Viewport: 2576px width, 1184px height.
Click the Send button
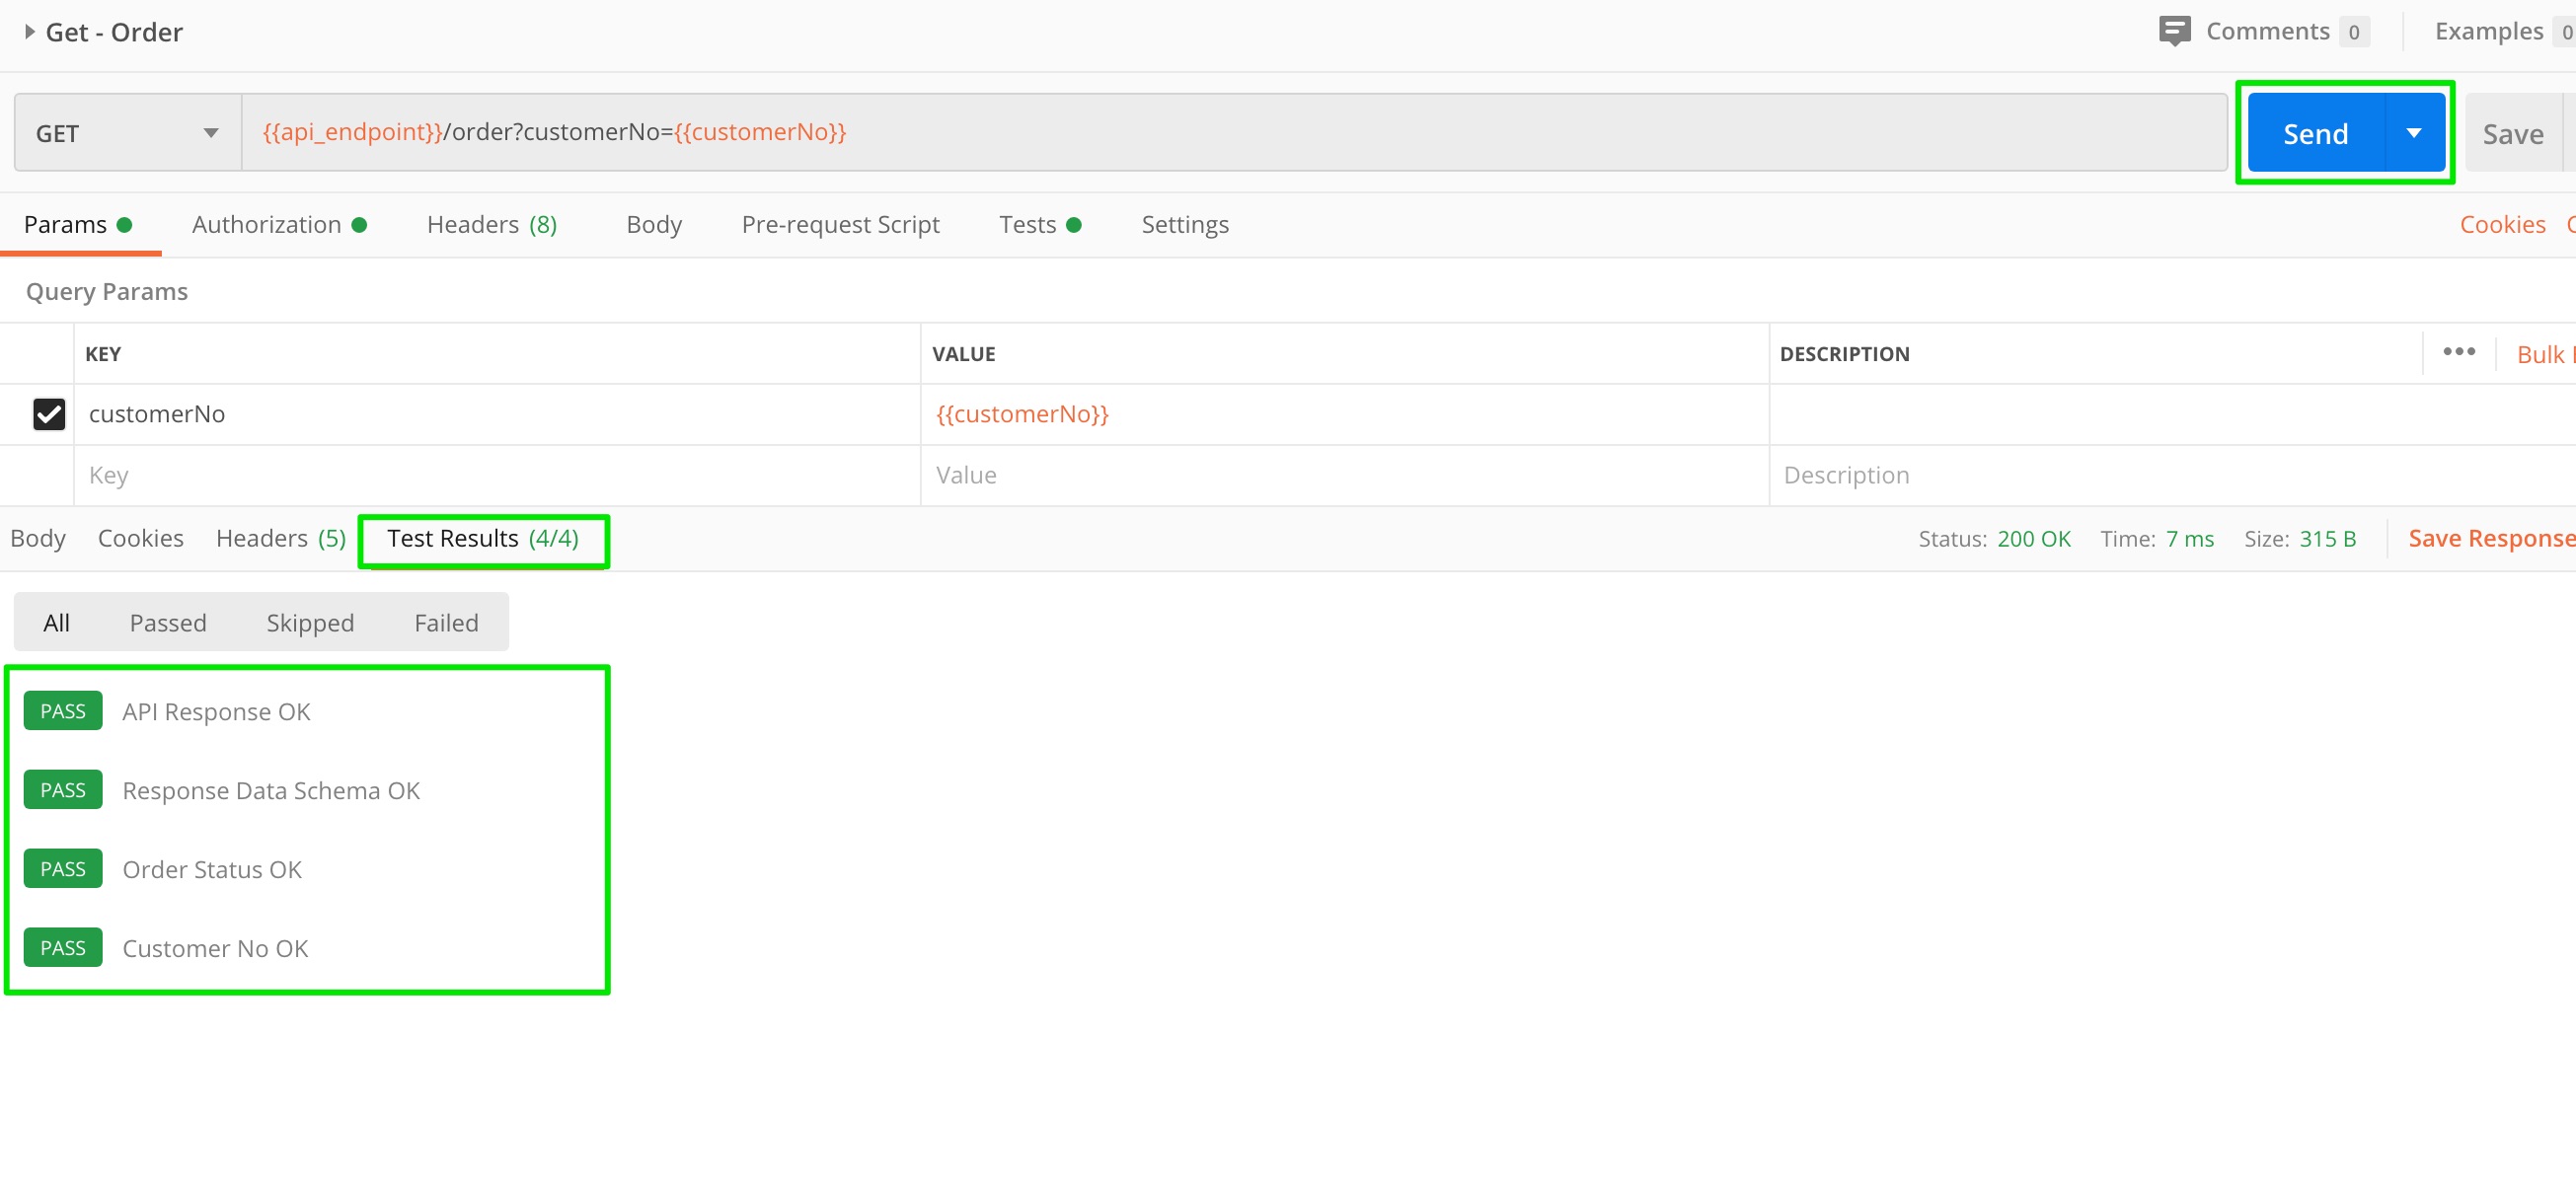2314,133
